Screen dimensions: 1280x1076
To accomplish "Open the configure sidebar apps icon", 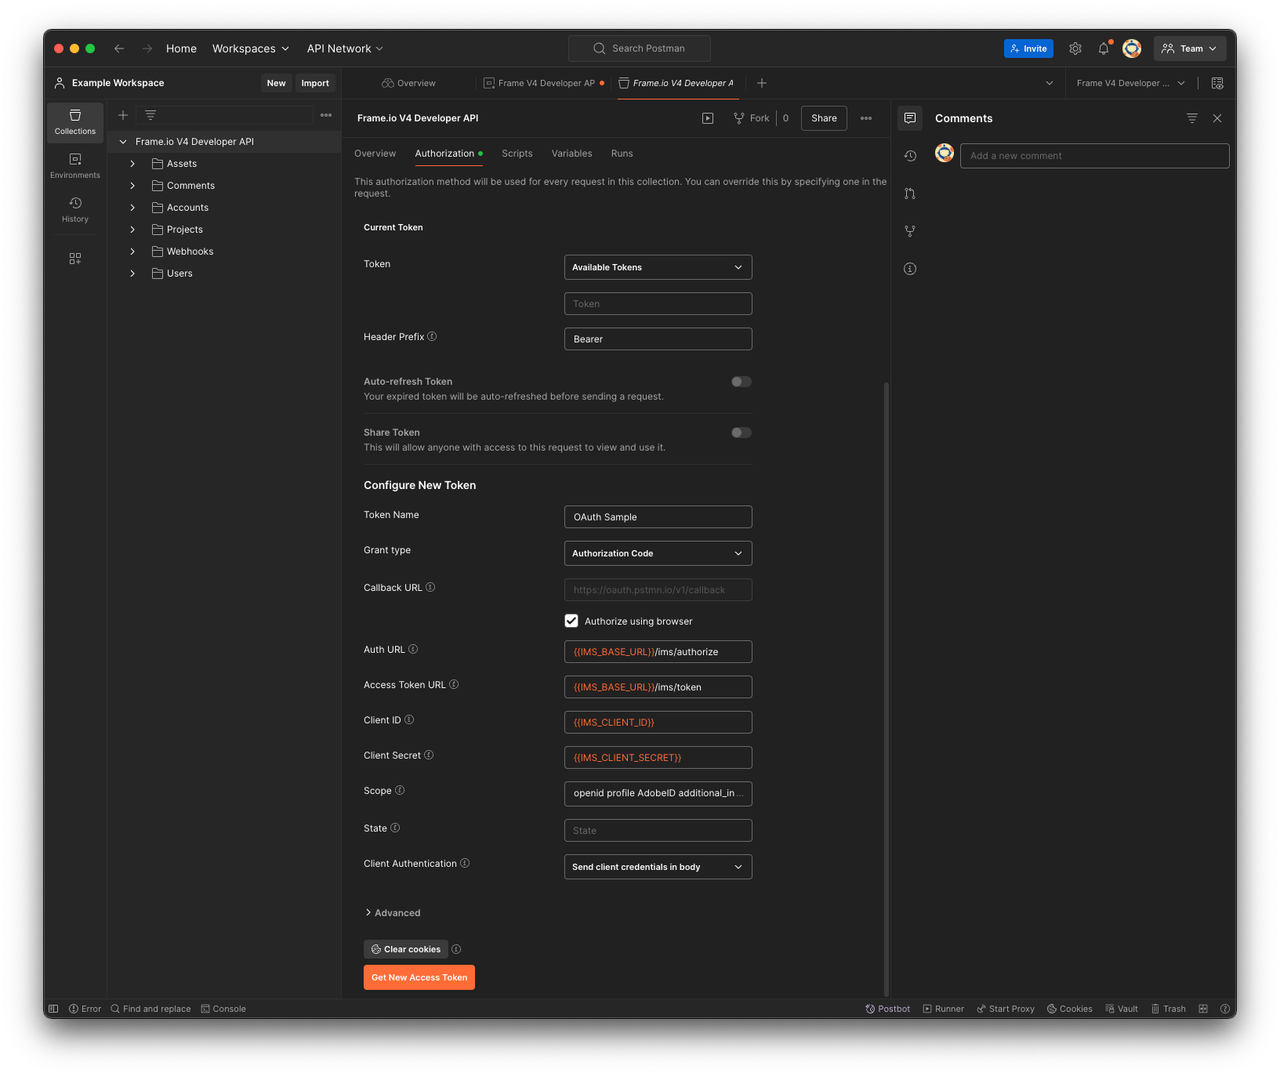I will (x=75, y=258).
